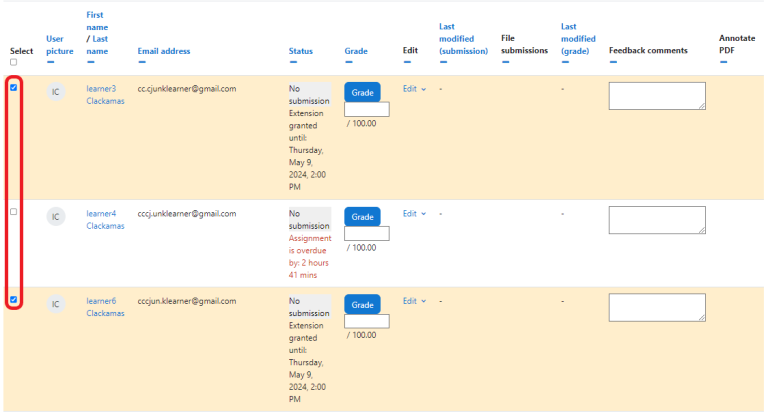Uncheck learner6 Clackamas selection checkbox
The height and width of the screenshot is (413, 768).
(14, 299)
